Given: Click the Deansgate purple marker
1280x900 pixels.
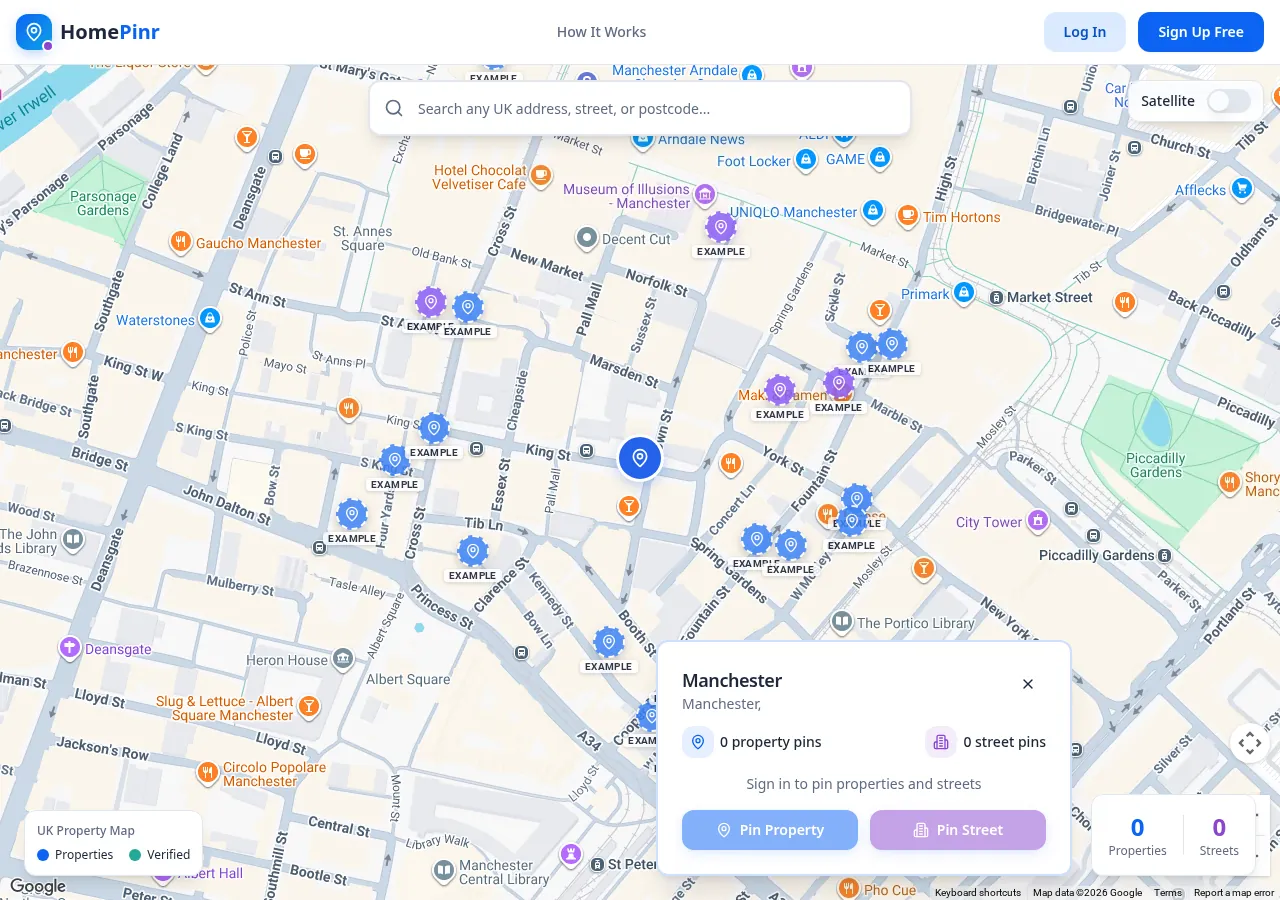Looking at the screenshot, I should (69, 648).
